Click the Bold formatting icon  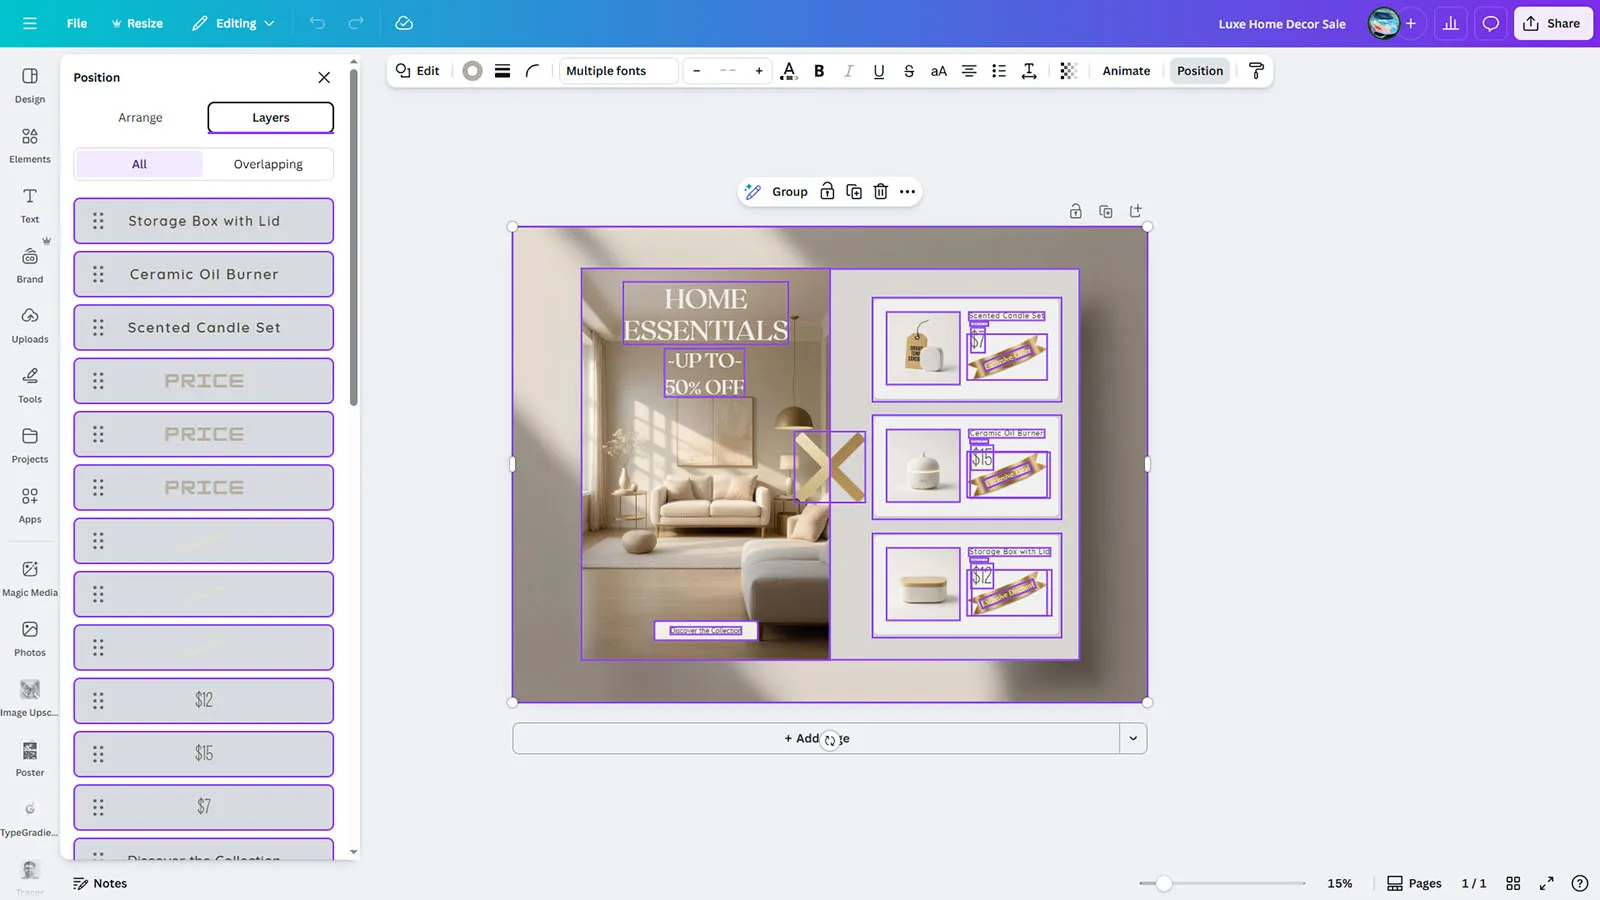[x=819, y=71]
